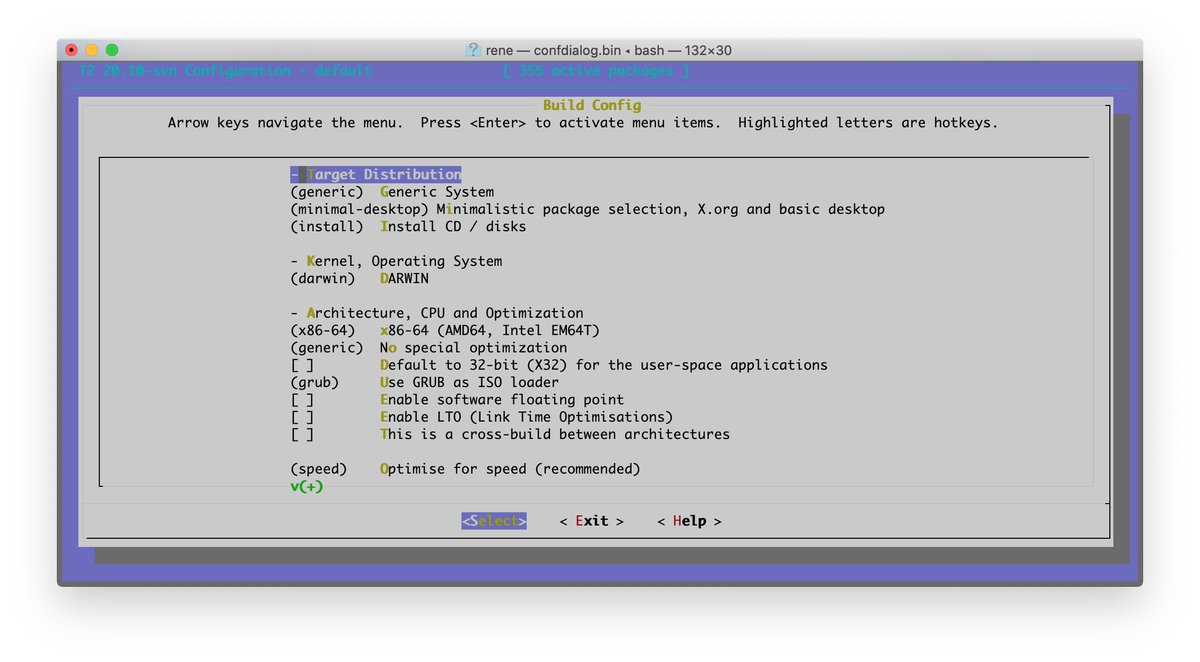Click the Exit button
Screen dimensions: 1200x662
[x=592, y=521]
